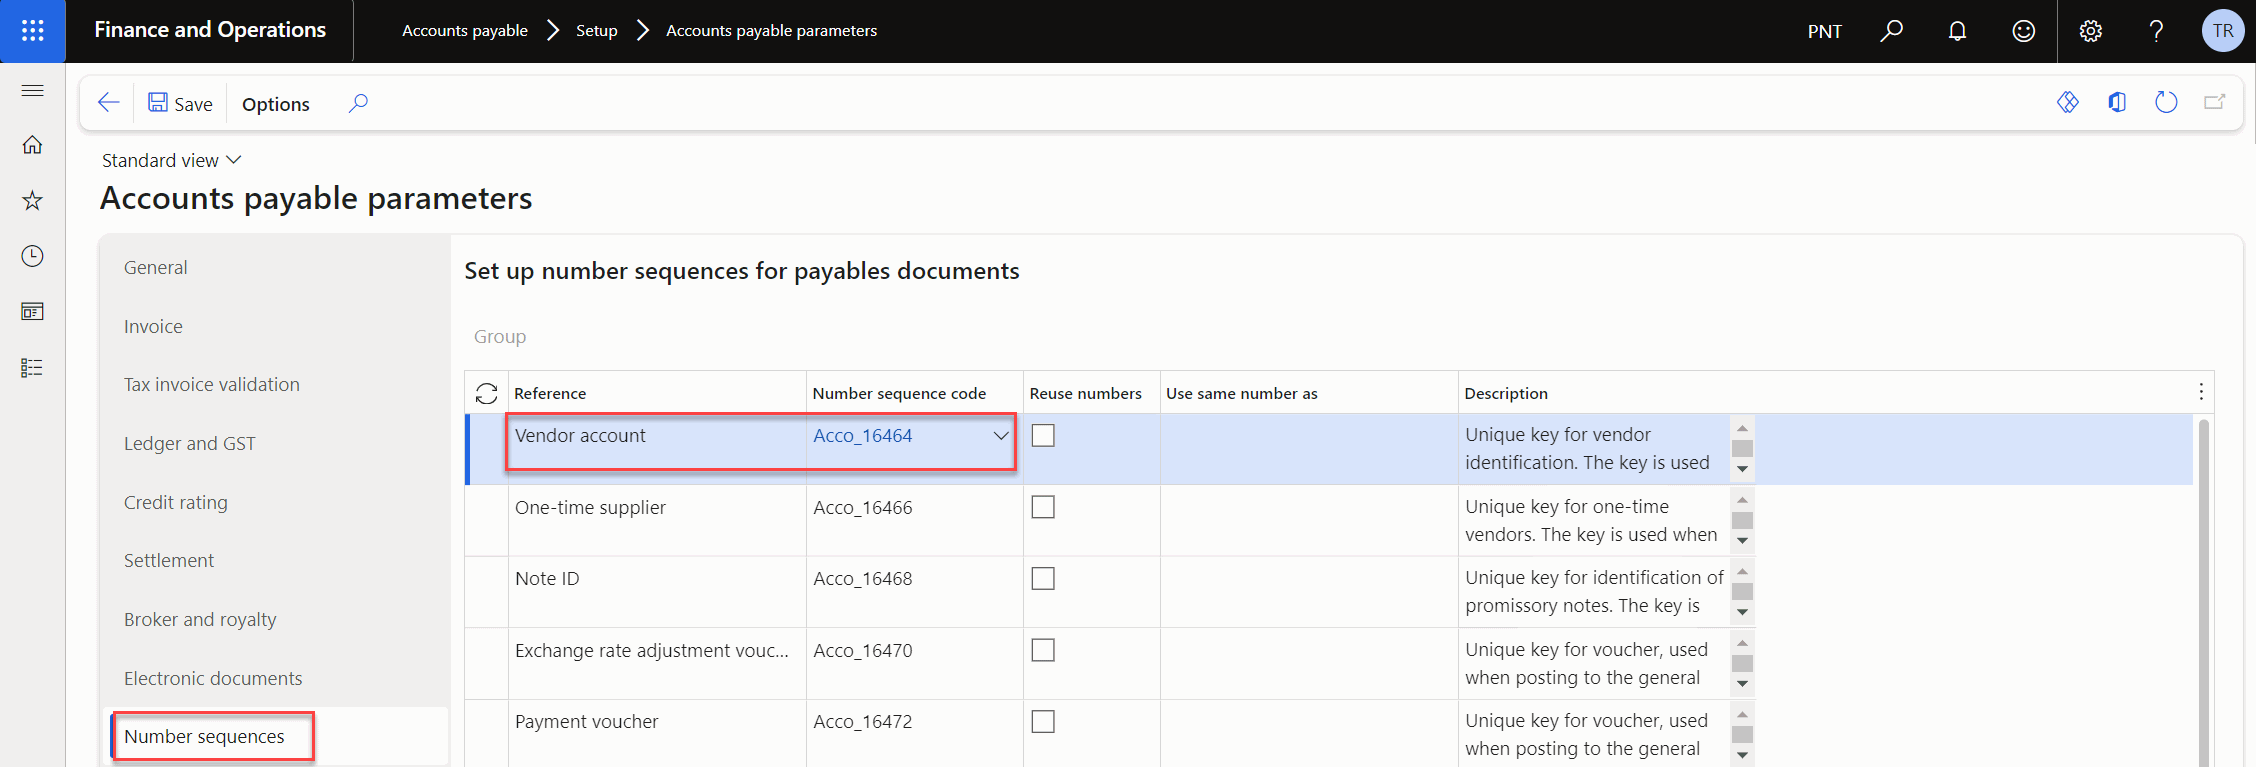Open Workspaces icon in sidebar

pyautogui.click(x=32, y=312)
